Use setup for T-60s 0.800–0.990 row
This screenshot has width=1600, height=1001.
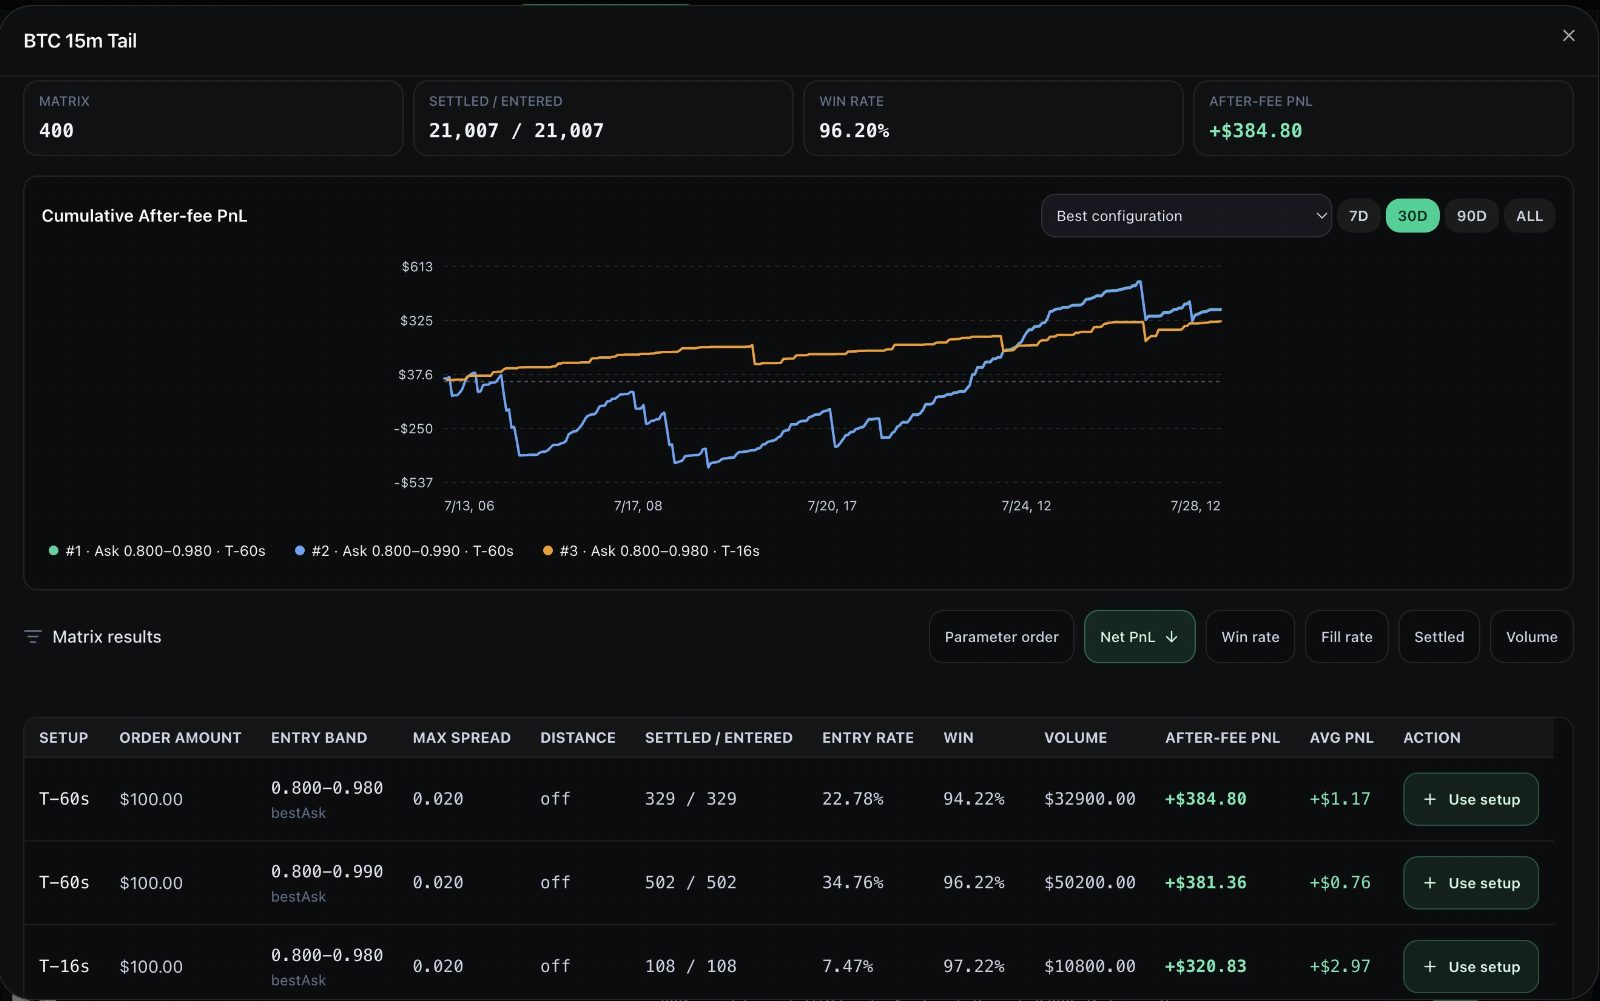click(1471, 883)
